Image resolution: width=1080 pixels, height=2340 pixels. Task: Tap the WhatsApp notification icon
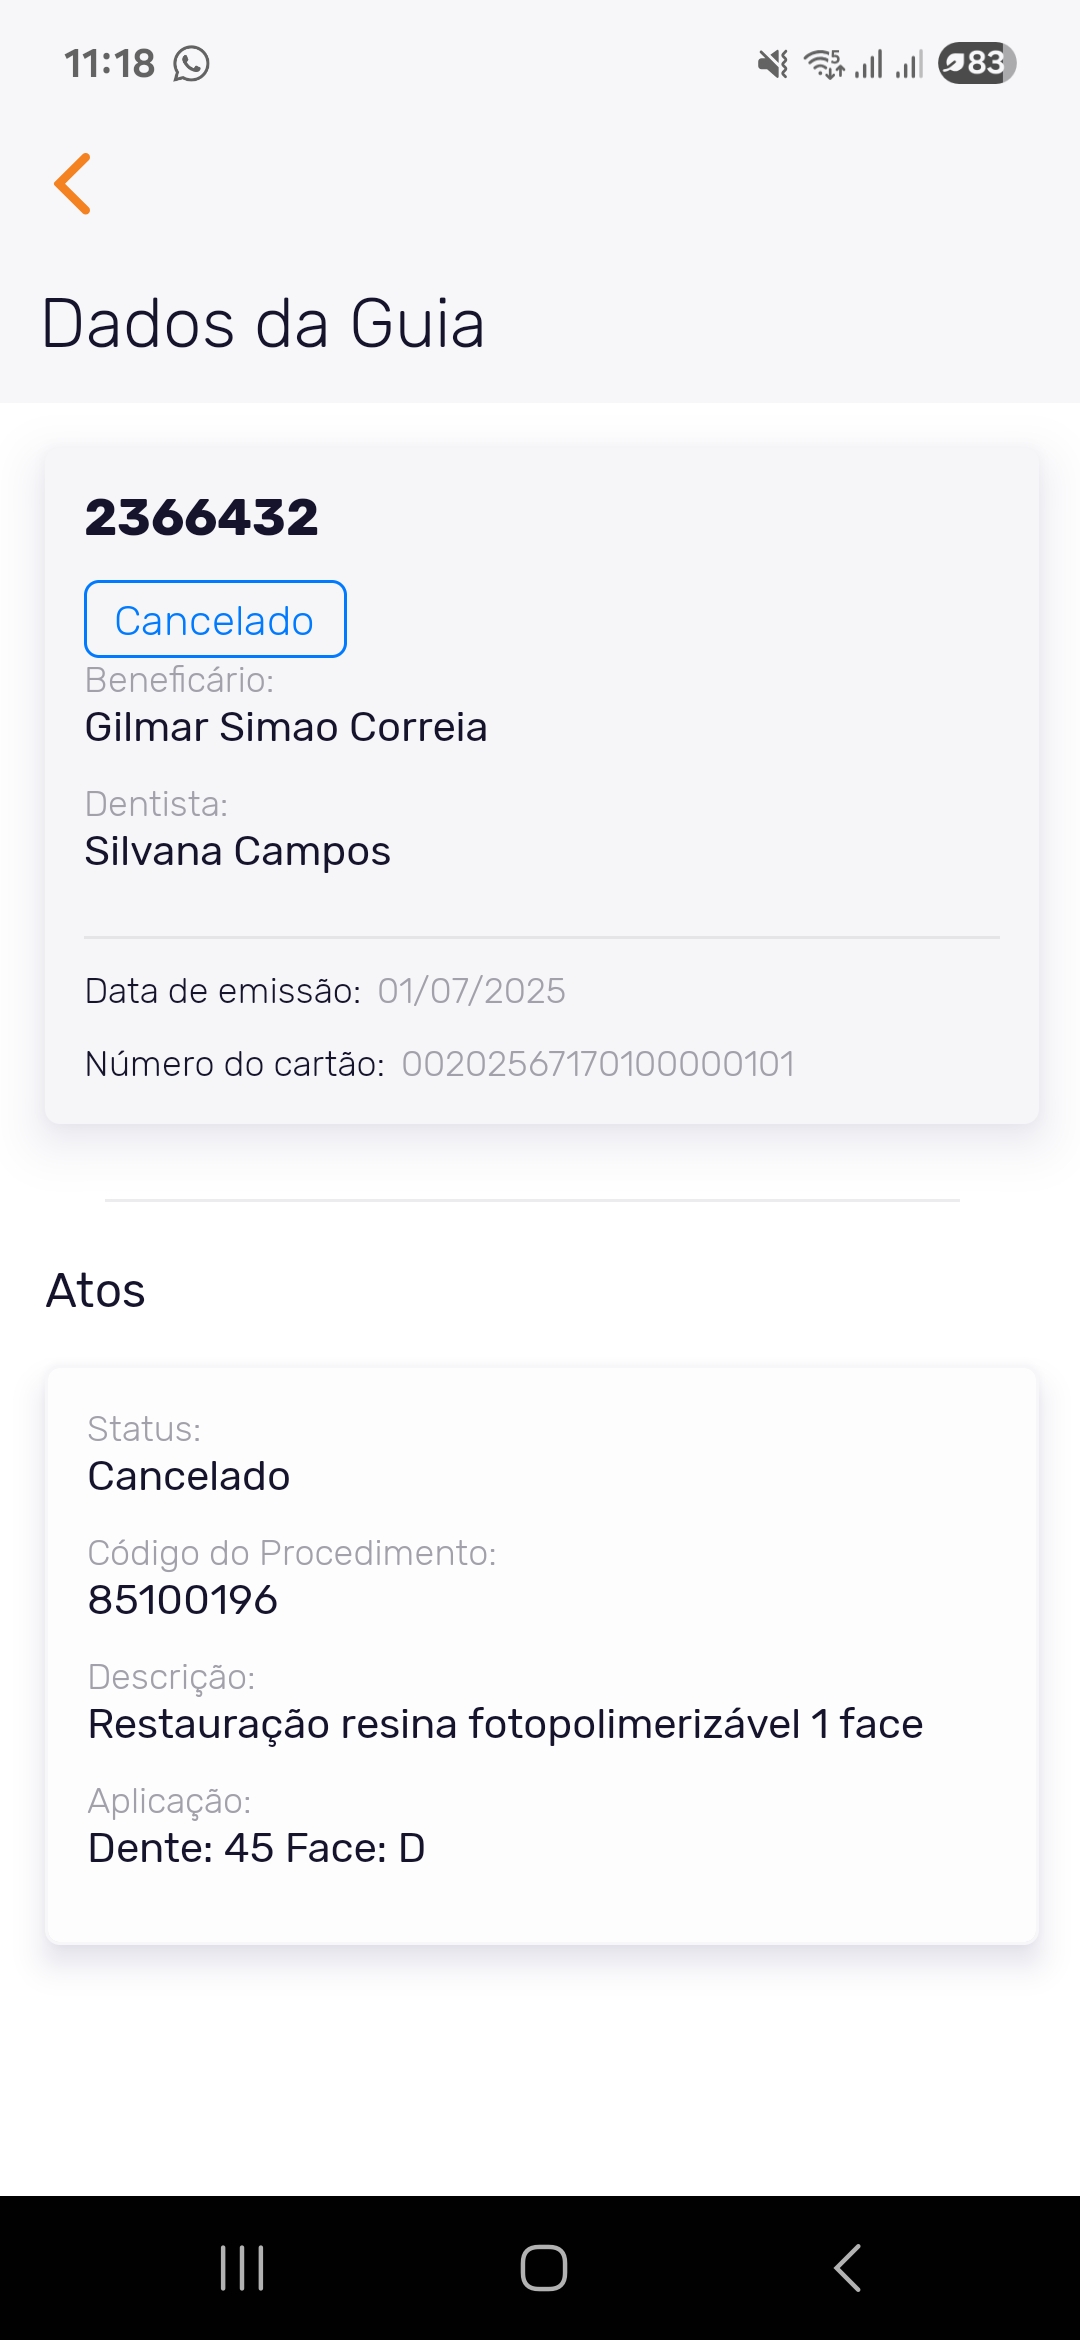[x=191, y=64]
